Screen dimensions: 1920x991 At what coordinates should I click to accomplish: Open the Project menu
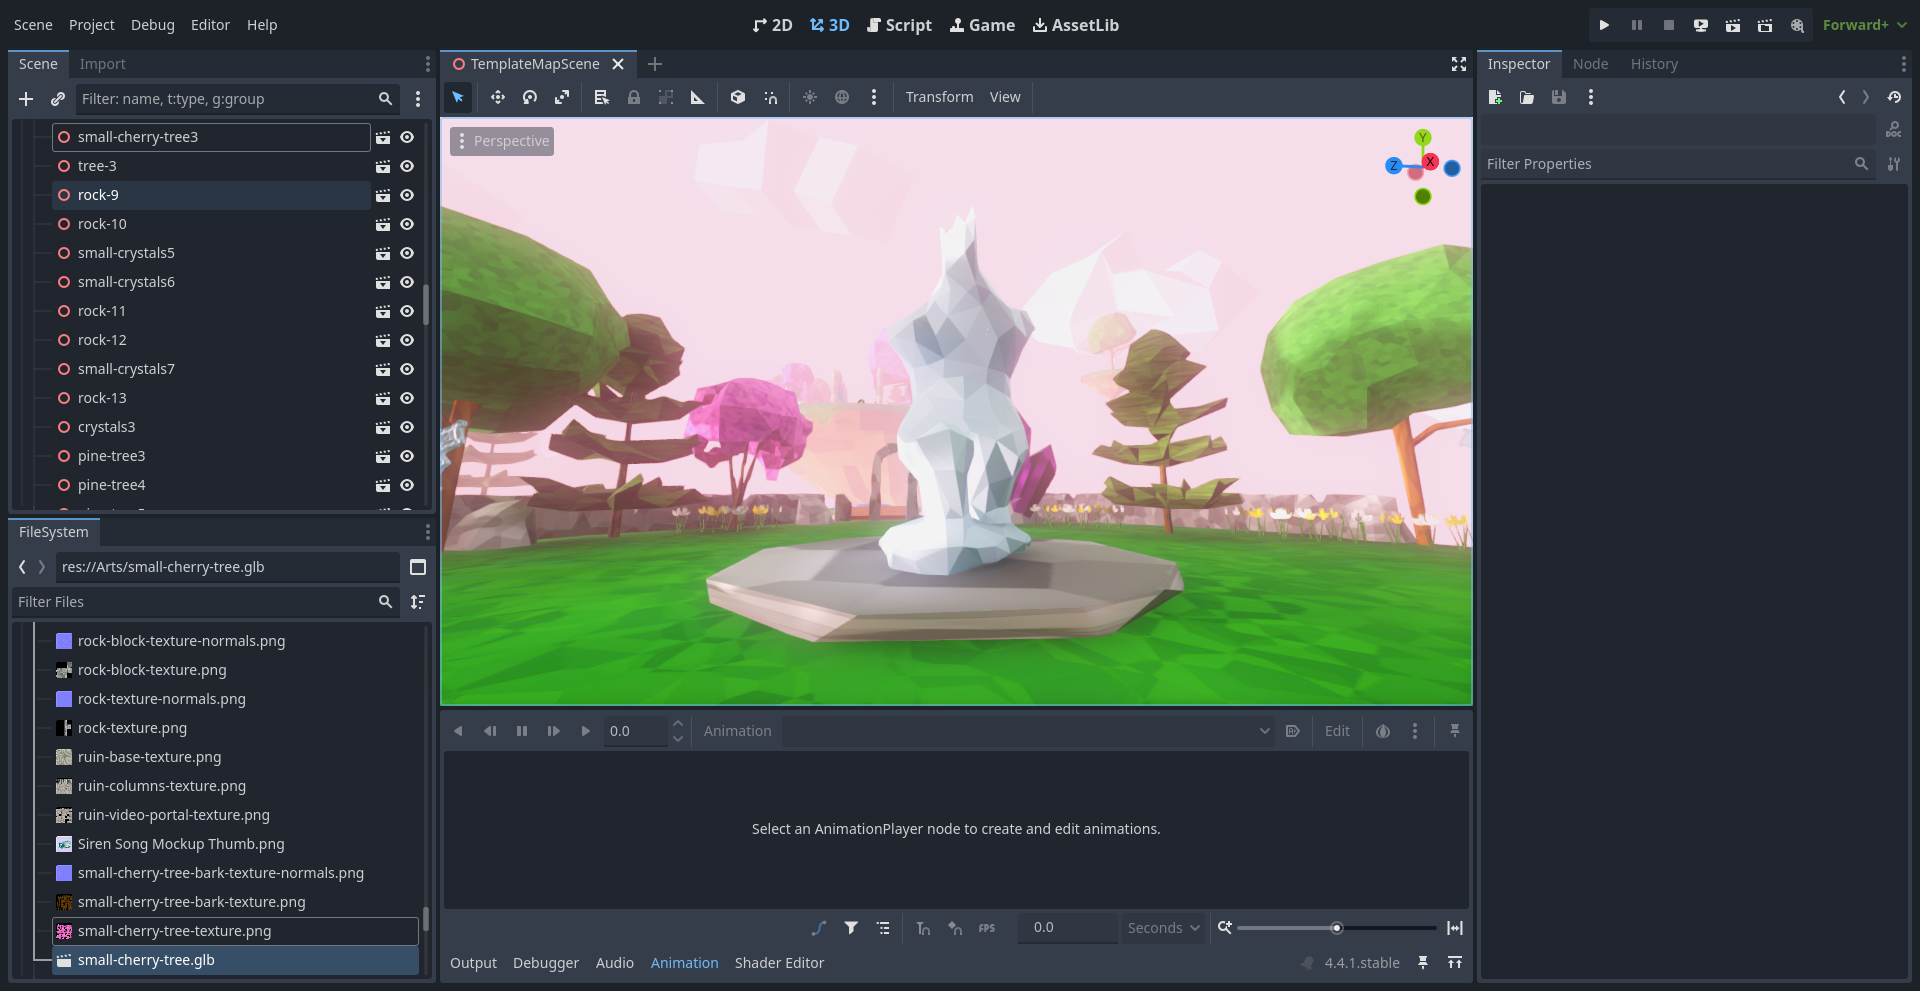click(91, 25)
